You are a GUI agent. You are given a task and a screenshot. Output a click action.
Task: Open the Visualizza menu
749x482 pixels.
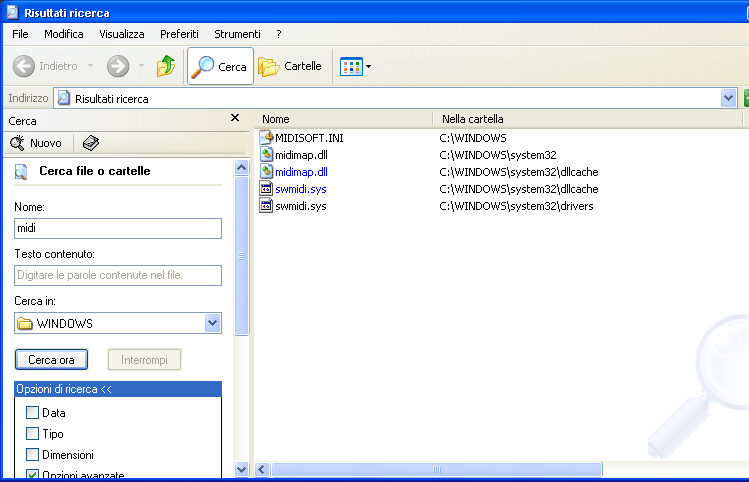pyautogui.click(x=122, y=34)
